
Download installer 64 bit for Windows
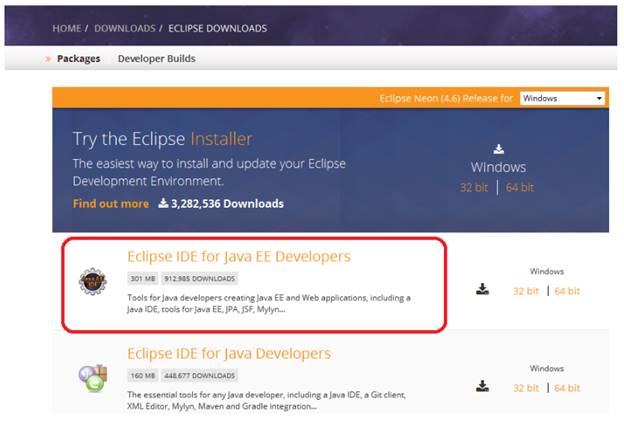pos(520,187)
